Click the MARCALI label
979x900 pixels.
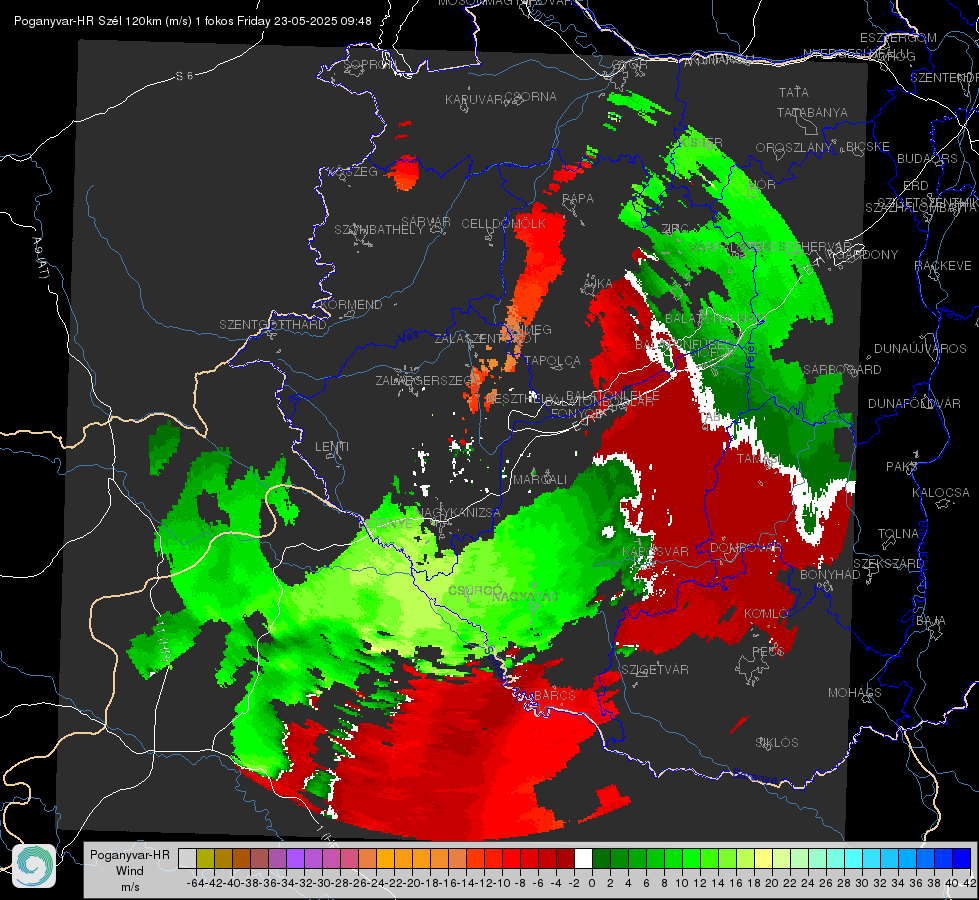pyautogui.click(x=540, y=480)
